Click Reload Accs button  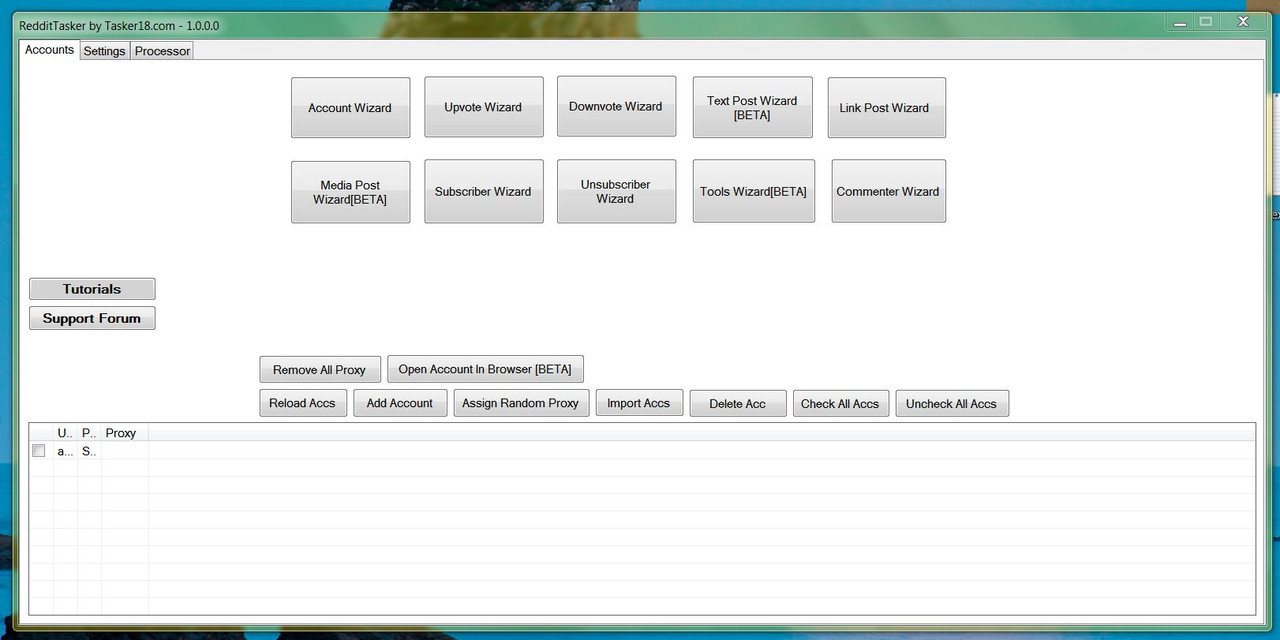pyautogui.click(x=302, y=403)
